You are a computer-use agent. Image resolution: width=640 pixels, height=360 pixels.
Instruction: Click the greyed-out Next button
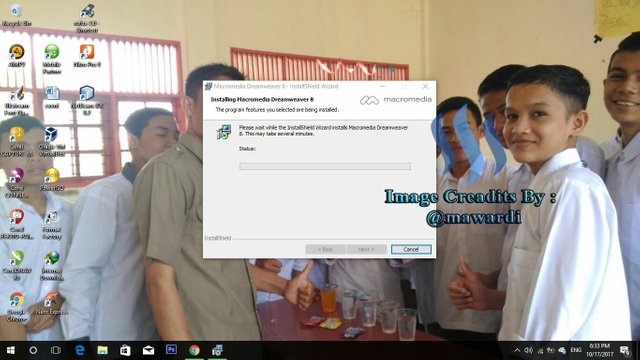tap(366, 249)
